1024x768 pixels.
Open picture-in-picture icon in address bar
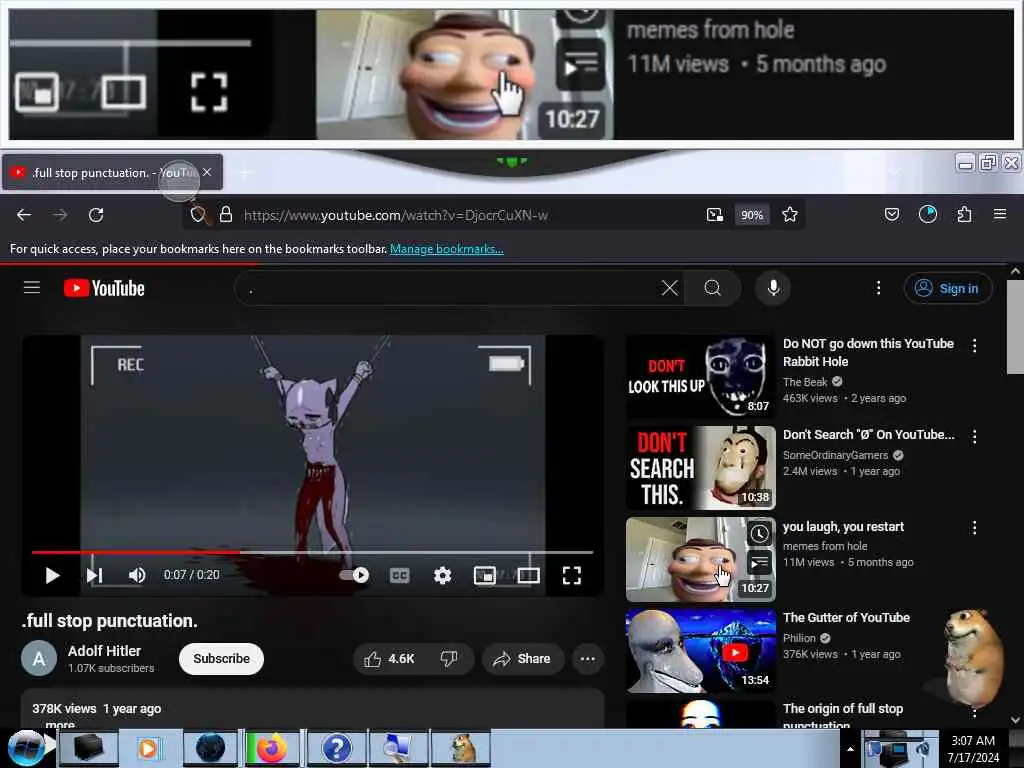click(x=714, y=214)
